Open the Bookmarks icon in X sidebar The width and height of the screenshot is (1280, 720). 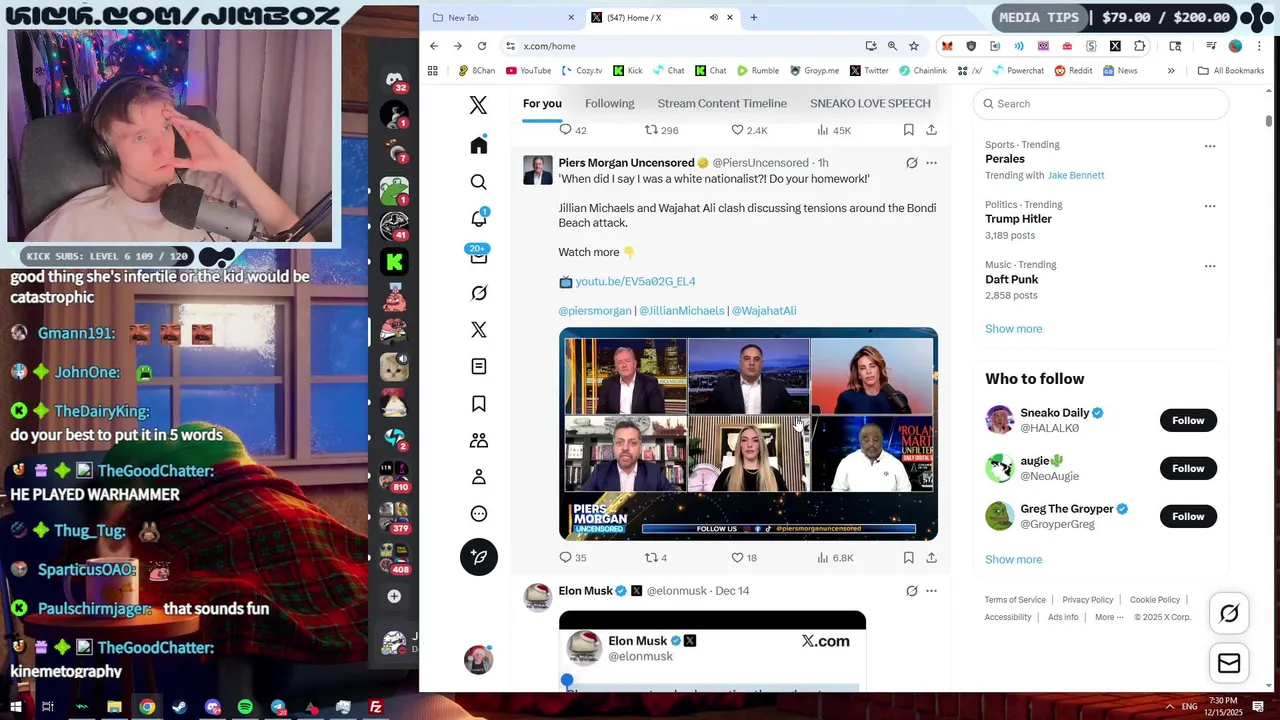pyautogui.click(x=478, y=403)
